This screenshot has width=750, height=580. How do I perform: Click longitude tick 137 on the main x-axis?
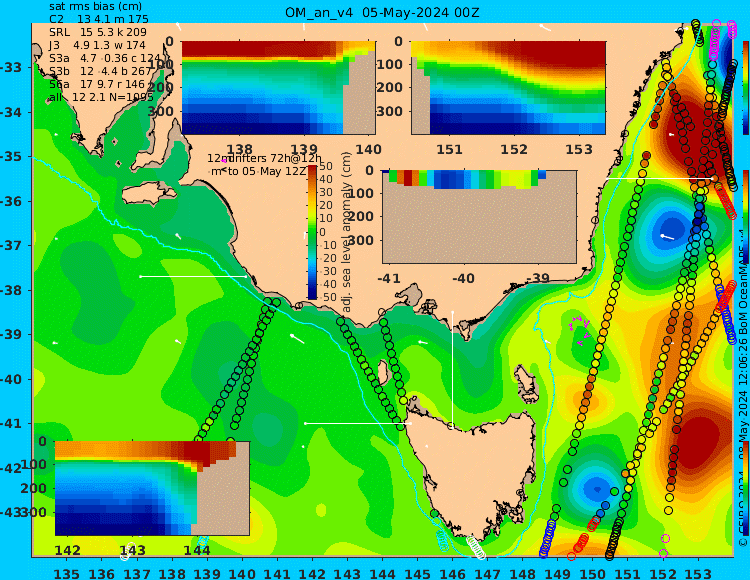137,573
